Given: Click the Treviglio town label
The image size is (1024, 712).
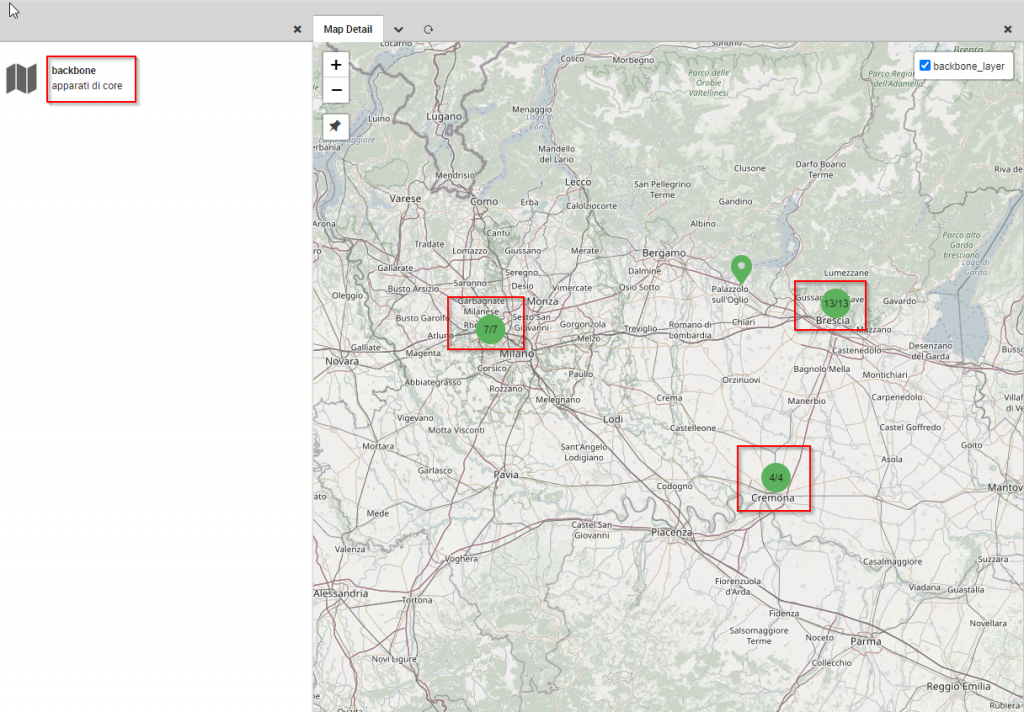Looking at the screenshot, I should click(x=641, y=329).
